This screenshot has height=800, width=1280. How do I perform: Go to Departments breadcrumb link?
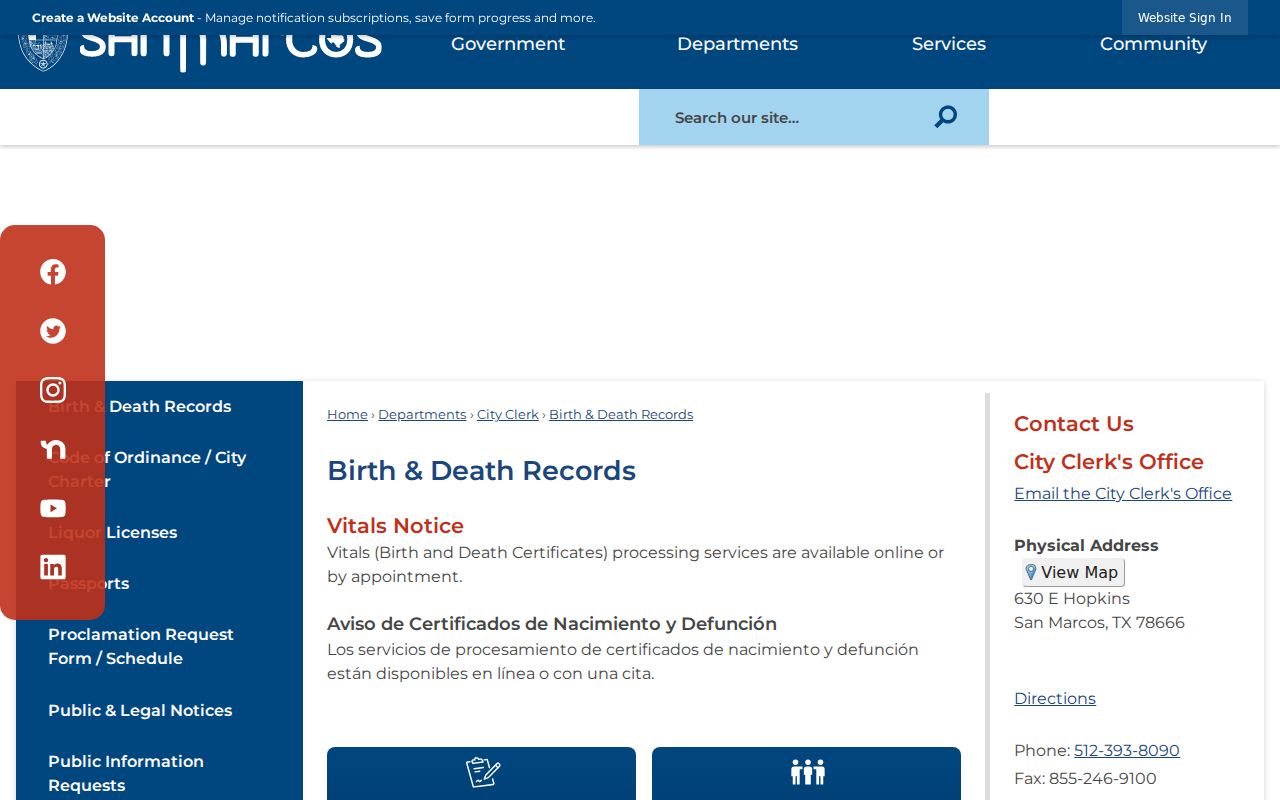[422, 414]
